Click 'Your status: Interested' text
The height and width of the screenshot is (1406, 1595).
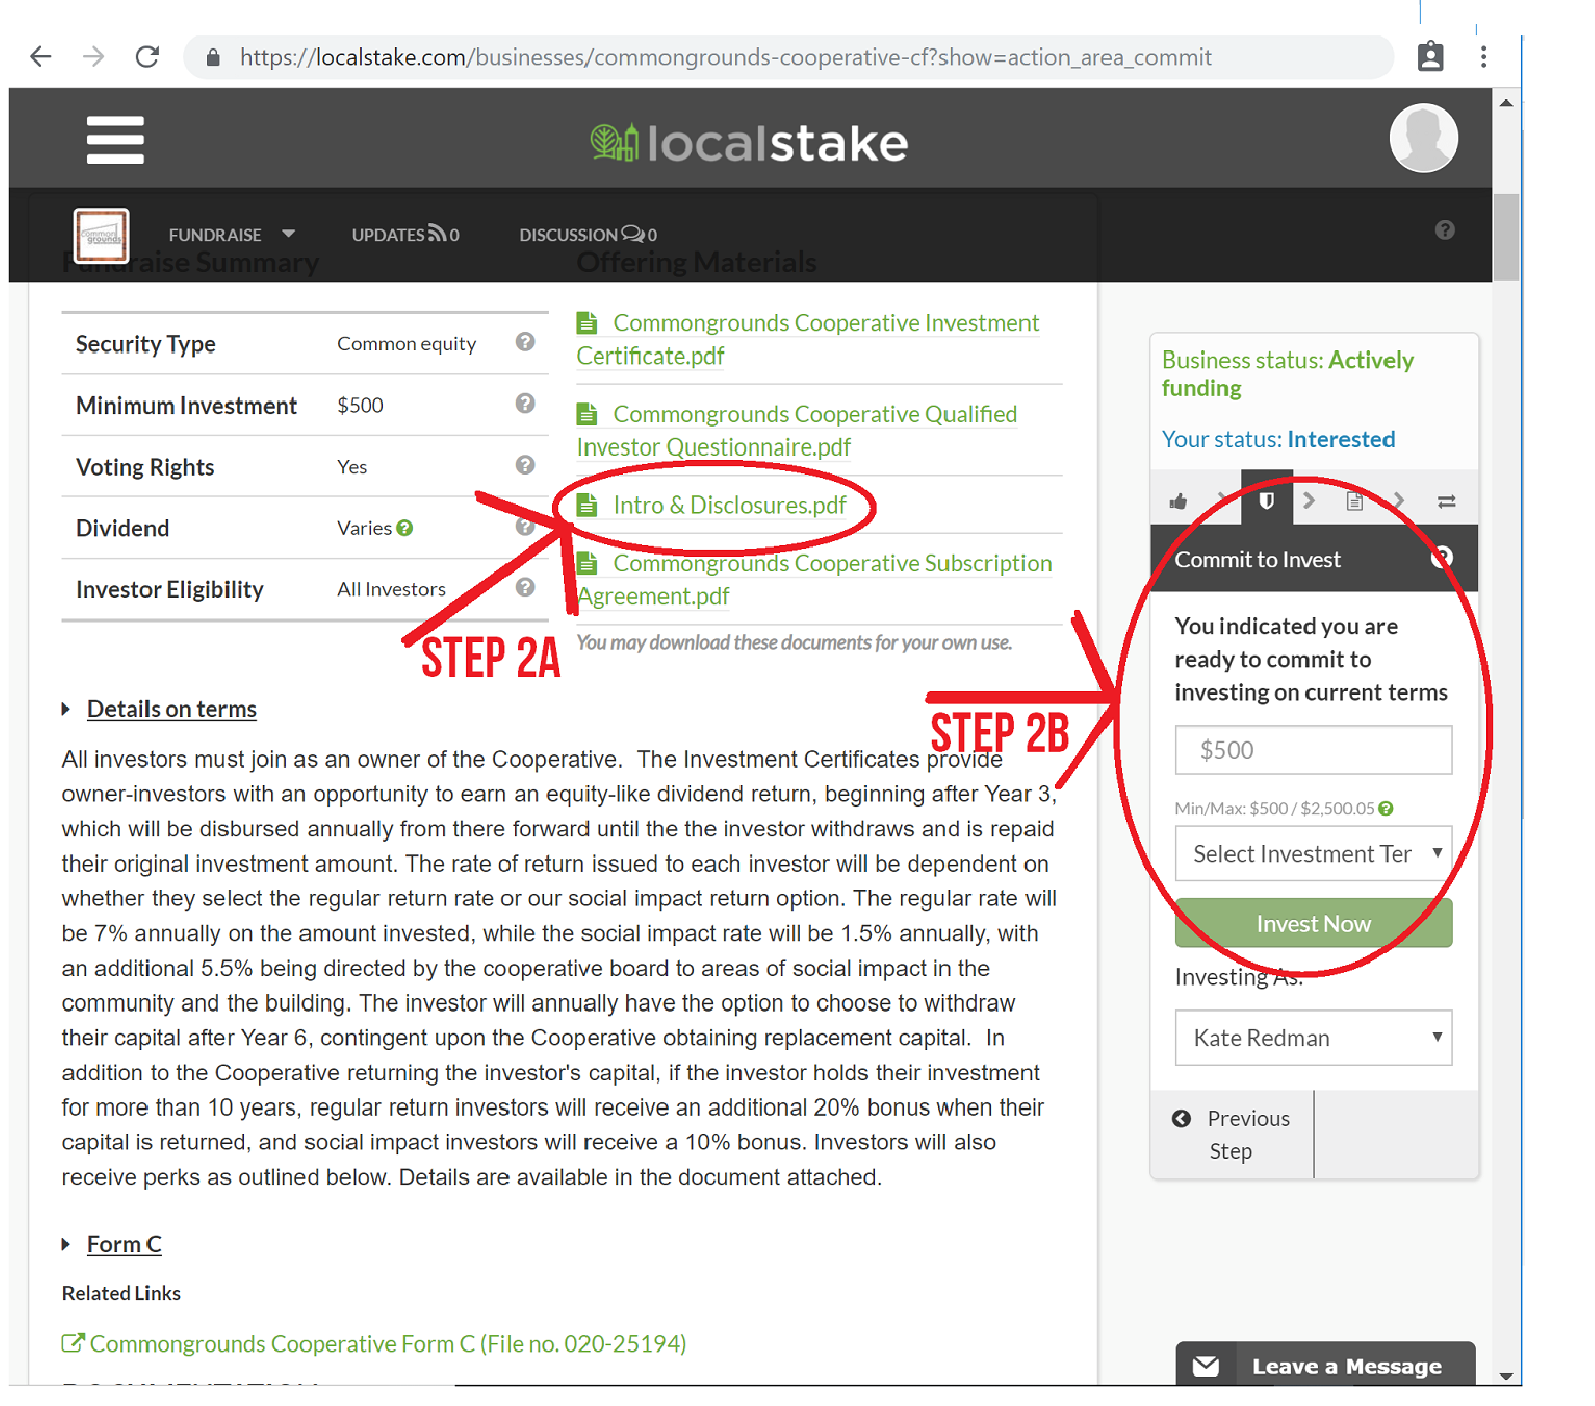pyautogui.click(x=1278, y=439)
